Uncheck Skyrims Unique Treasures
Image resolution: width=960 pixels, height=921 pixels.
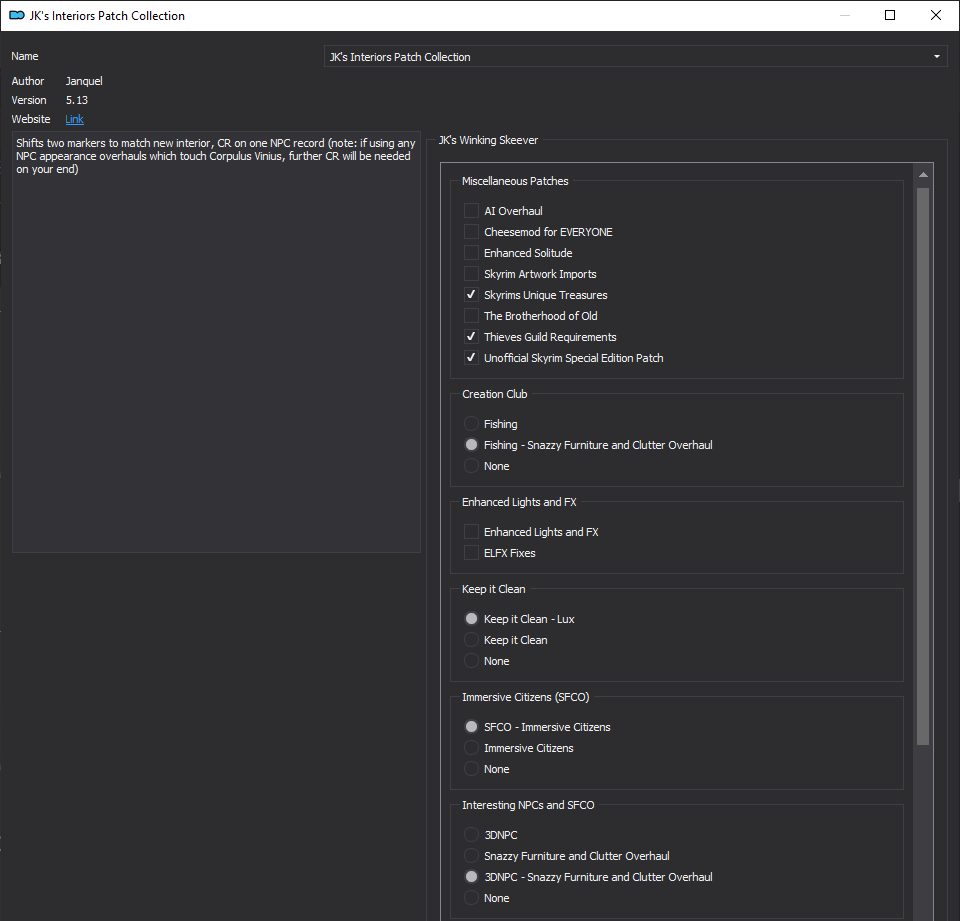(471, 295)
